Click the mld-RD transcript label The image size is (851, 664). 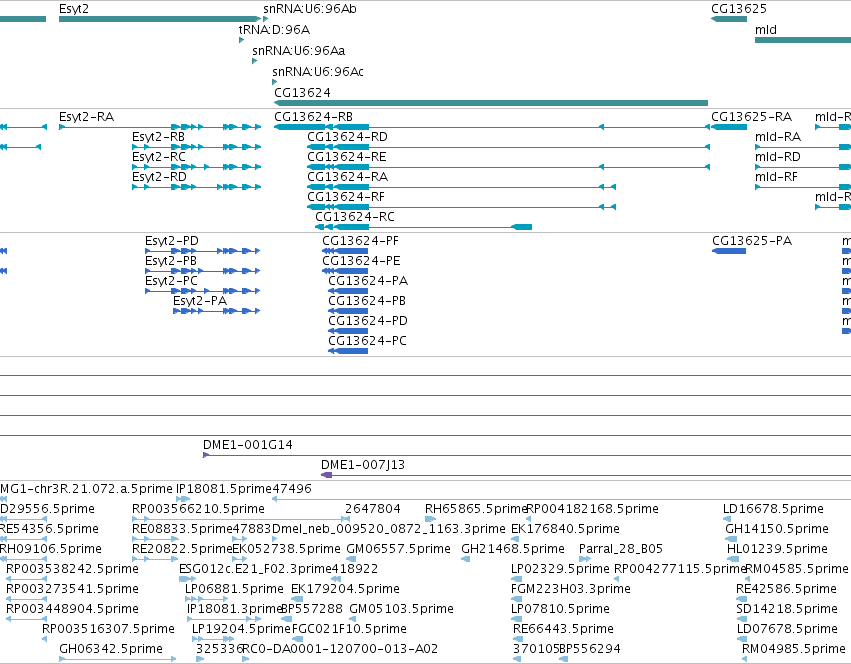(x=778, y=157)
